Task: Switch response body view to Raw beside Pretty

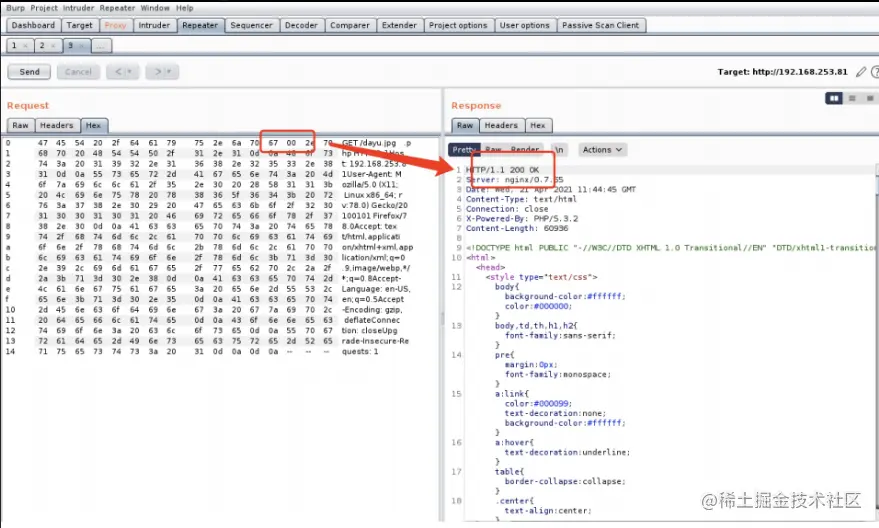Action: tap(493, 150)
